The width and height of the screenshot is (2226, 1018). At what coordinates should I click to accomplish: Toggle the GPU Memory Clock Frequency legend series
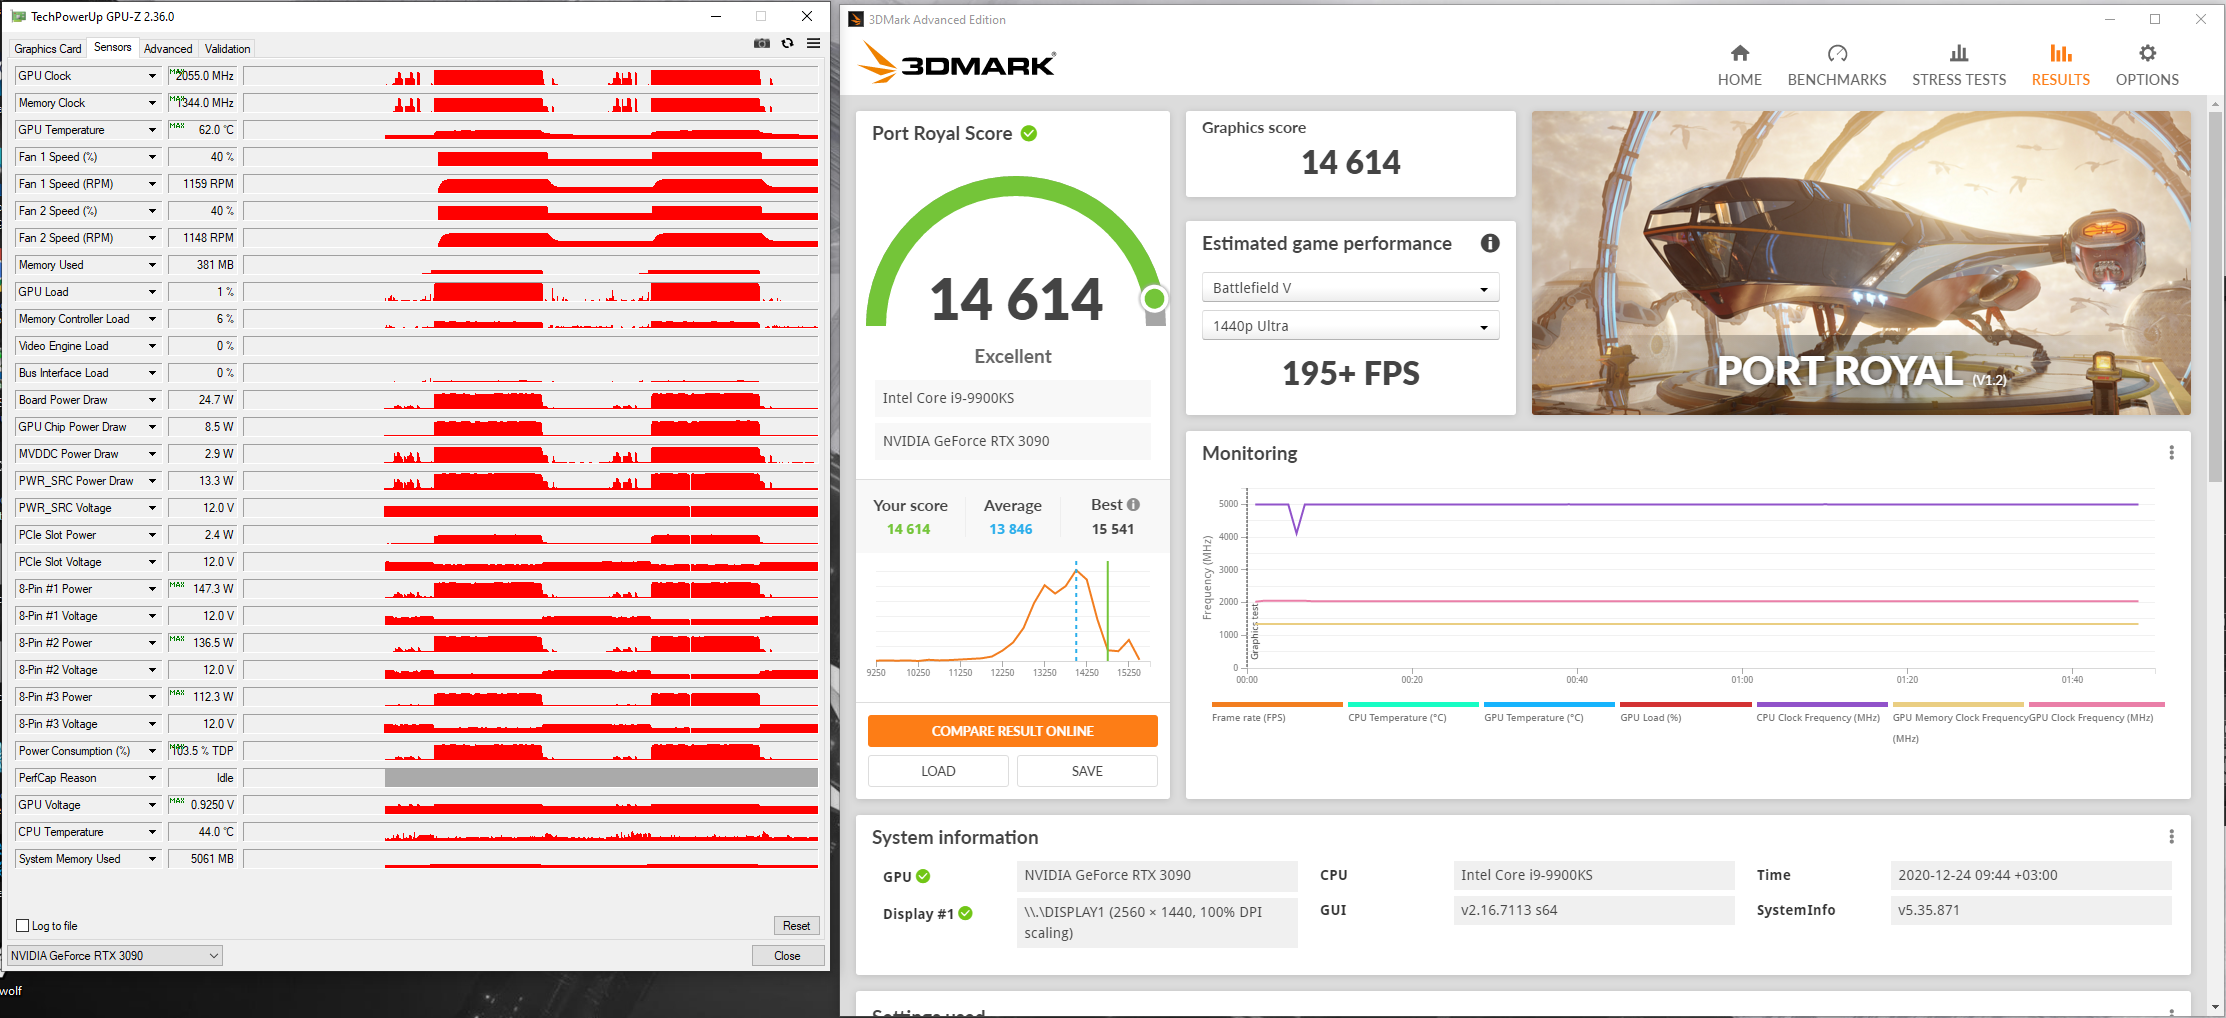point(1958,722)
